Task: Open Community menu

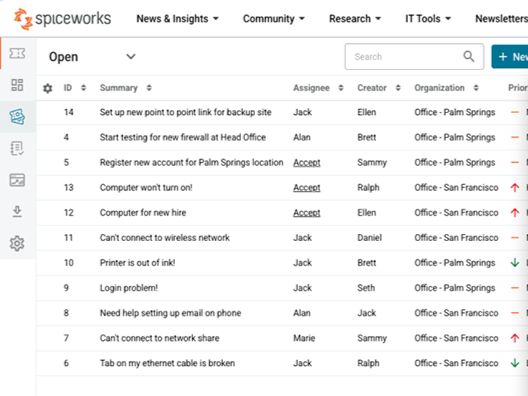Action: 273,19
